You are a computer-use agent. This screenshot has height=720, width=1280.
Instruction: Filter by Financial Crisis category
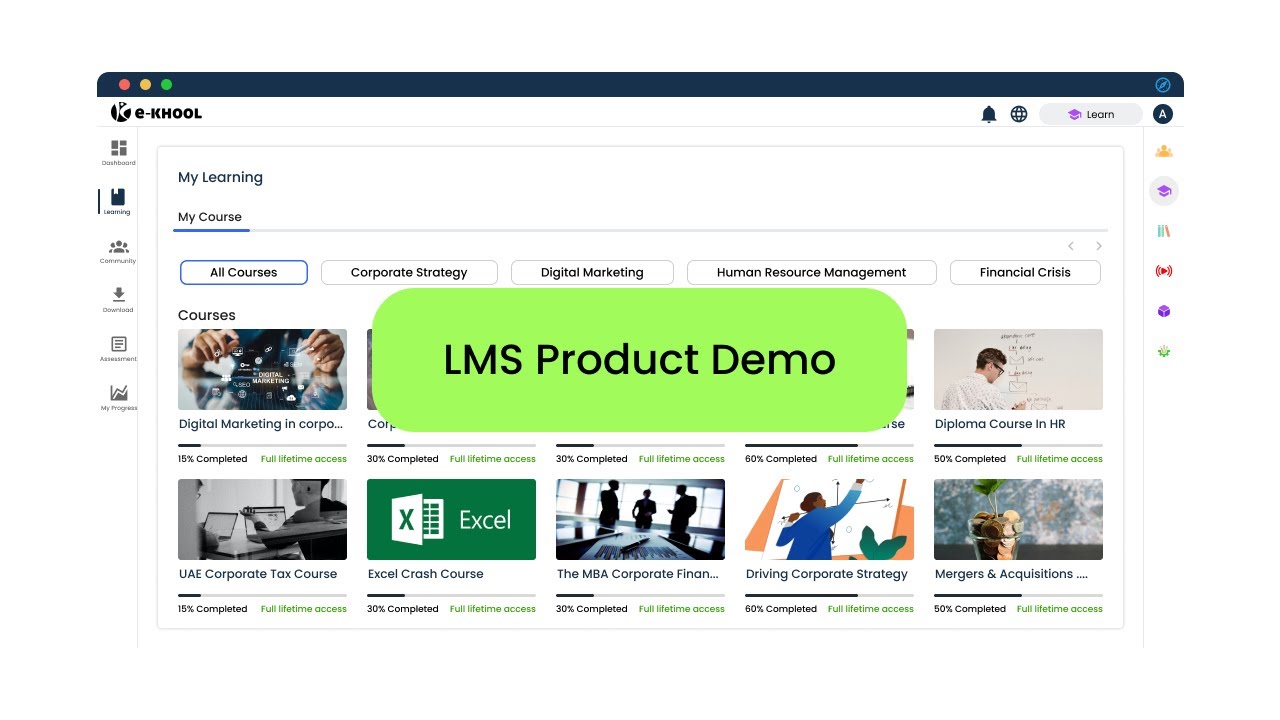(x=1025, y=272)
